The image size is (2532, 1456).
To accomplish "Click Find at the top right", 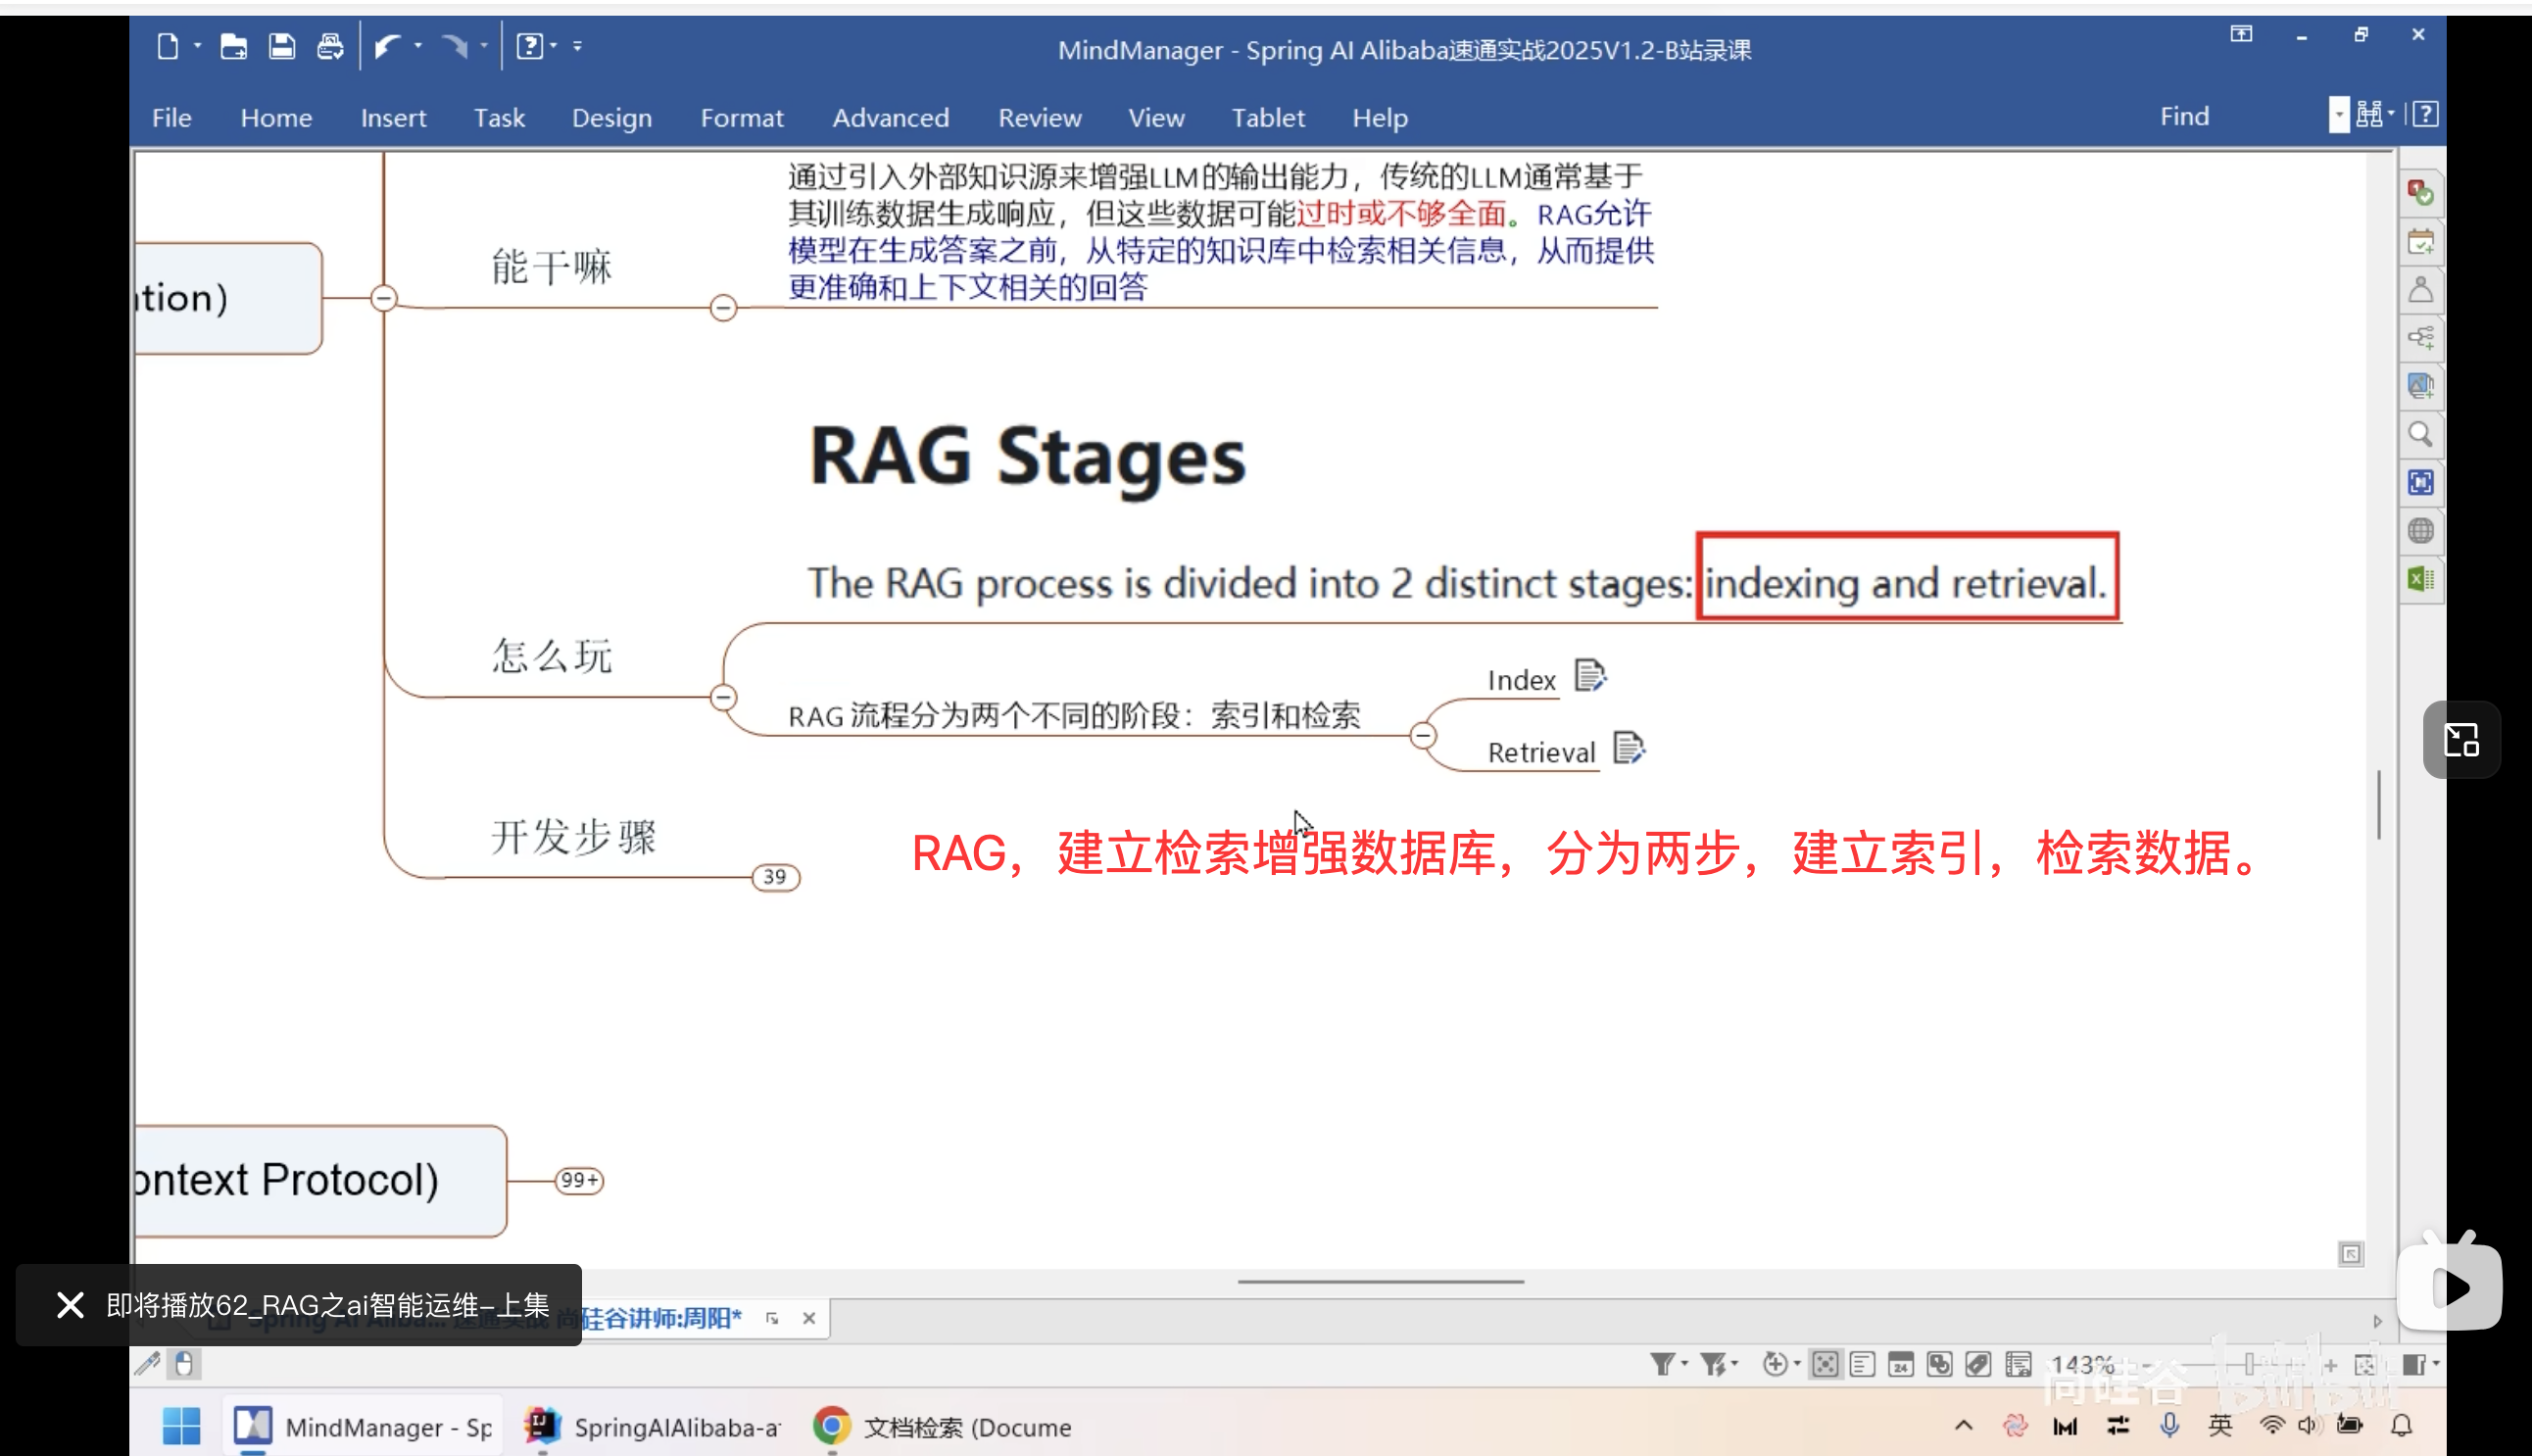I will pyautogui.click(x=2185, y=115).
